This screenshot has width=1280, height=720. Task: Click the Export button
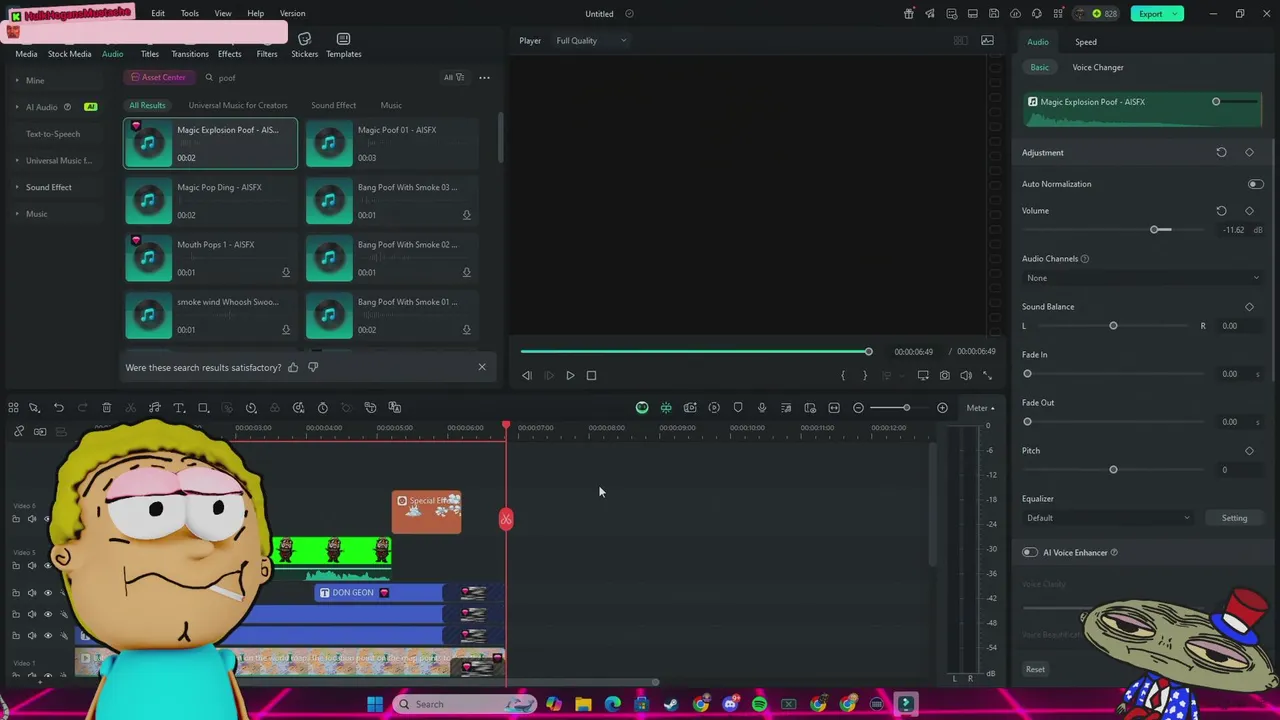pyautogui.click(x=1157, y=13)
